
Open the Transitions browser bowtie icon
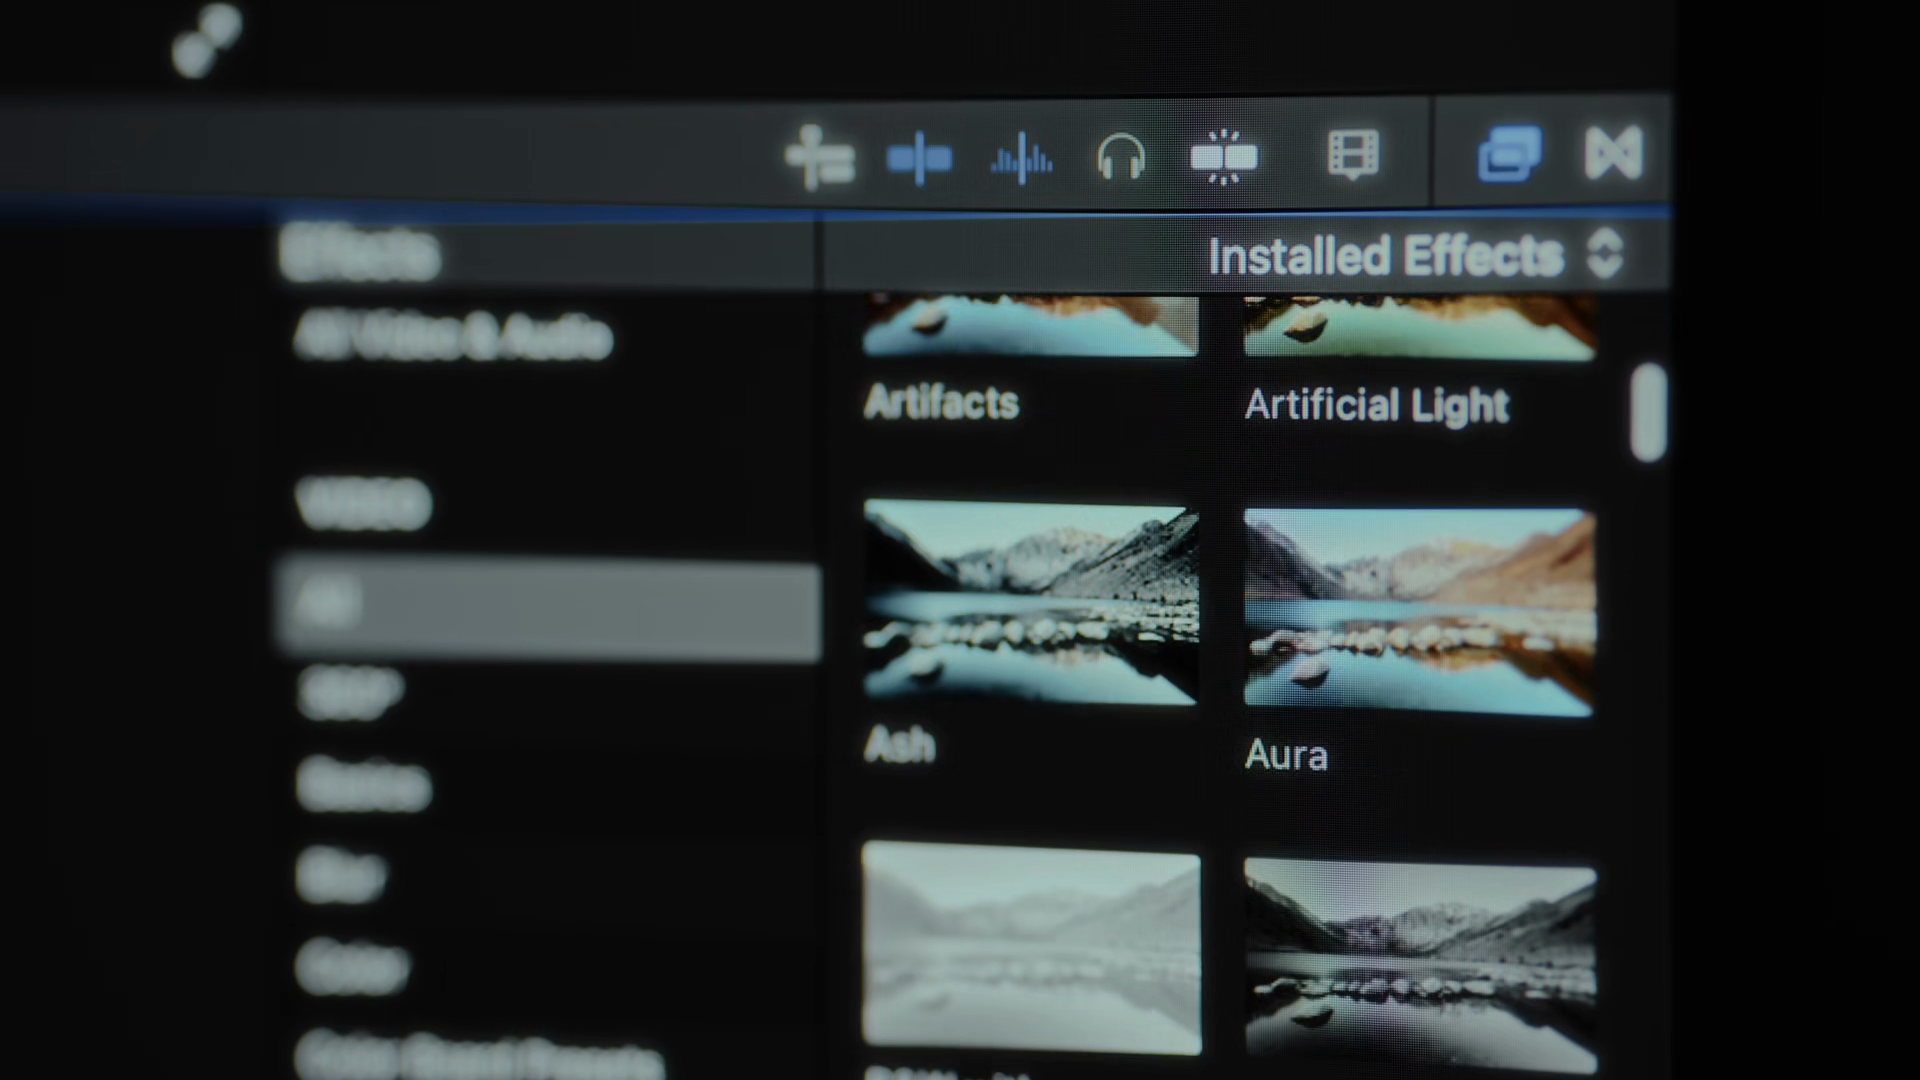coord(1613,152)
